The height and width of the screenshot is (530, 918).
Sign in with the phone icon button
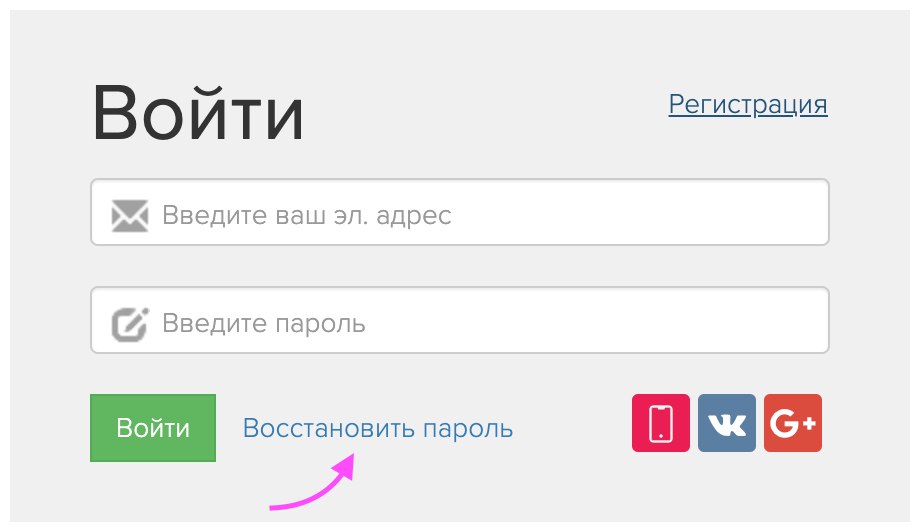(661, 424)
